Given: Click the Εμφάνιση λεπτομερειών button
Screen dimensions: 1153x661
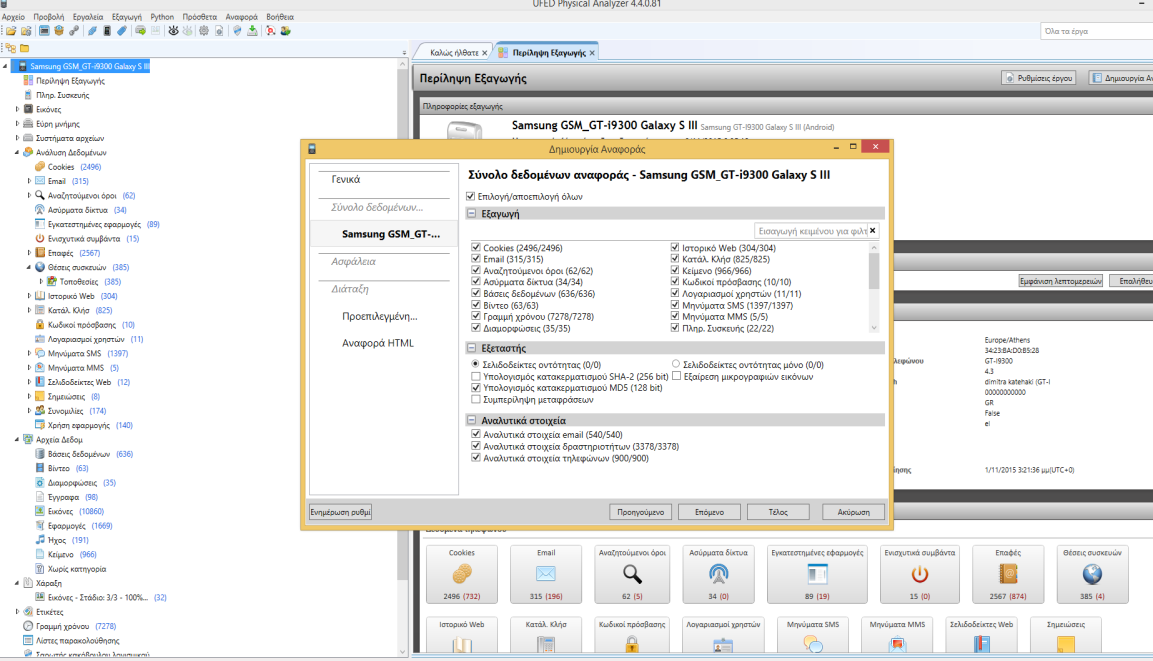Looking at the screenshot, I should click(x=1060, y=281).
